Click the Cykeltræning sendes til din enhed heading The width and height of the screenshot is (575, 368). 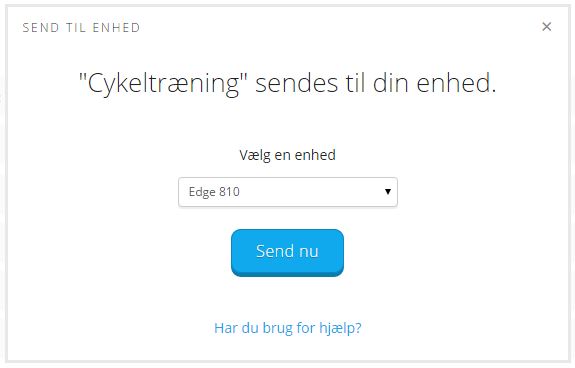click(288, 84)
